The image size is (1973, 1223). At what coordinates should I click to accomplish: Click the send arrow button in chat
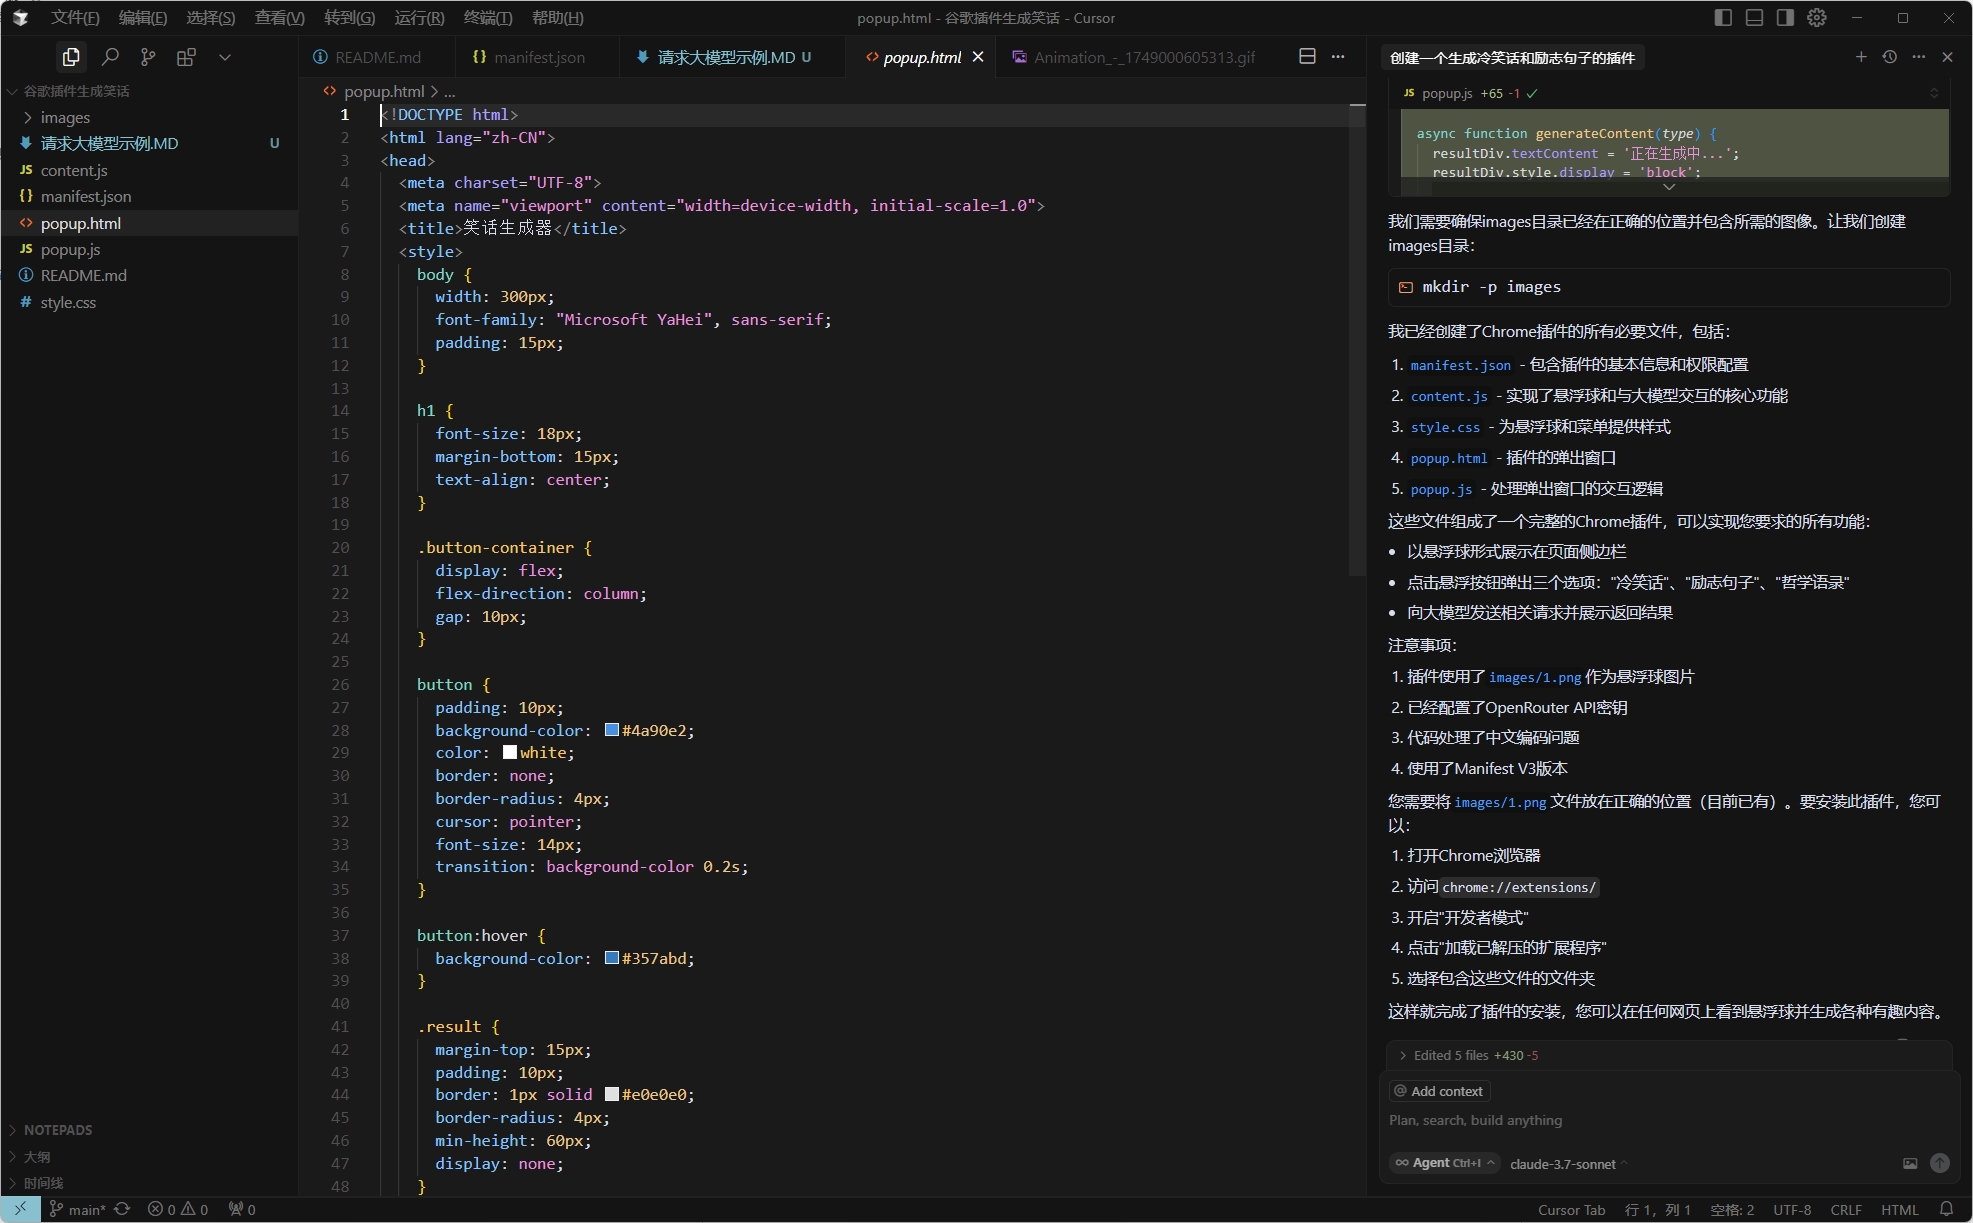[1939, 1163]
